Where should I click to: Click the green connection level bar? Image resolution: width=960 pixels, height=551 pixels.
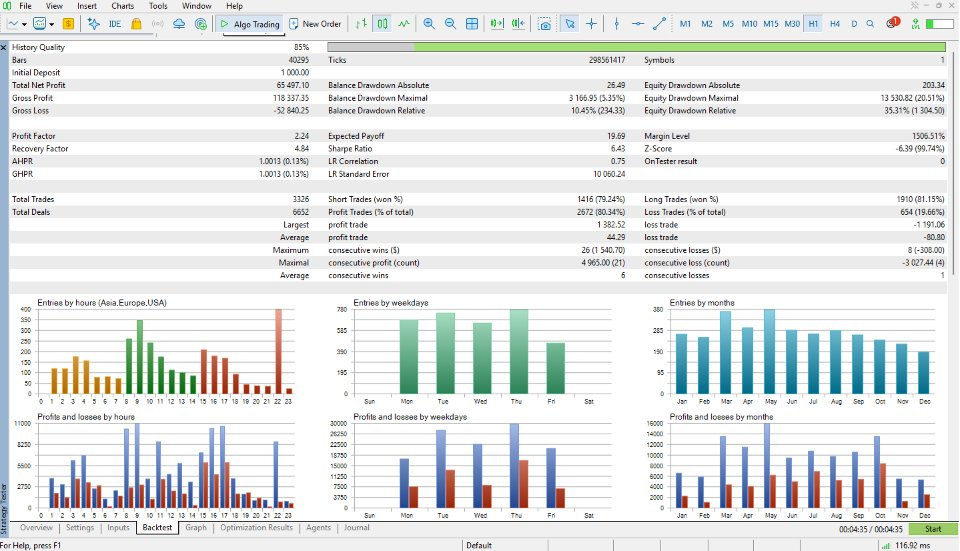point(940,24)
